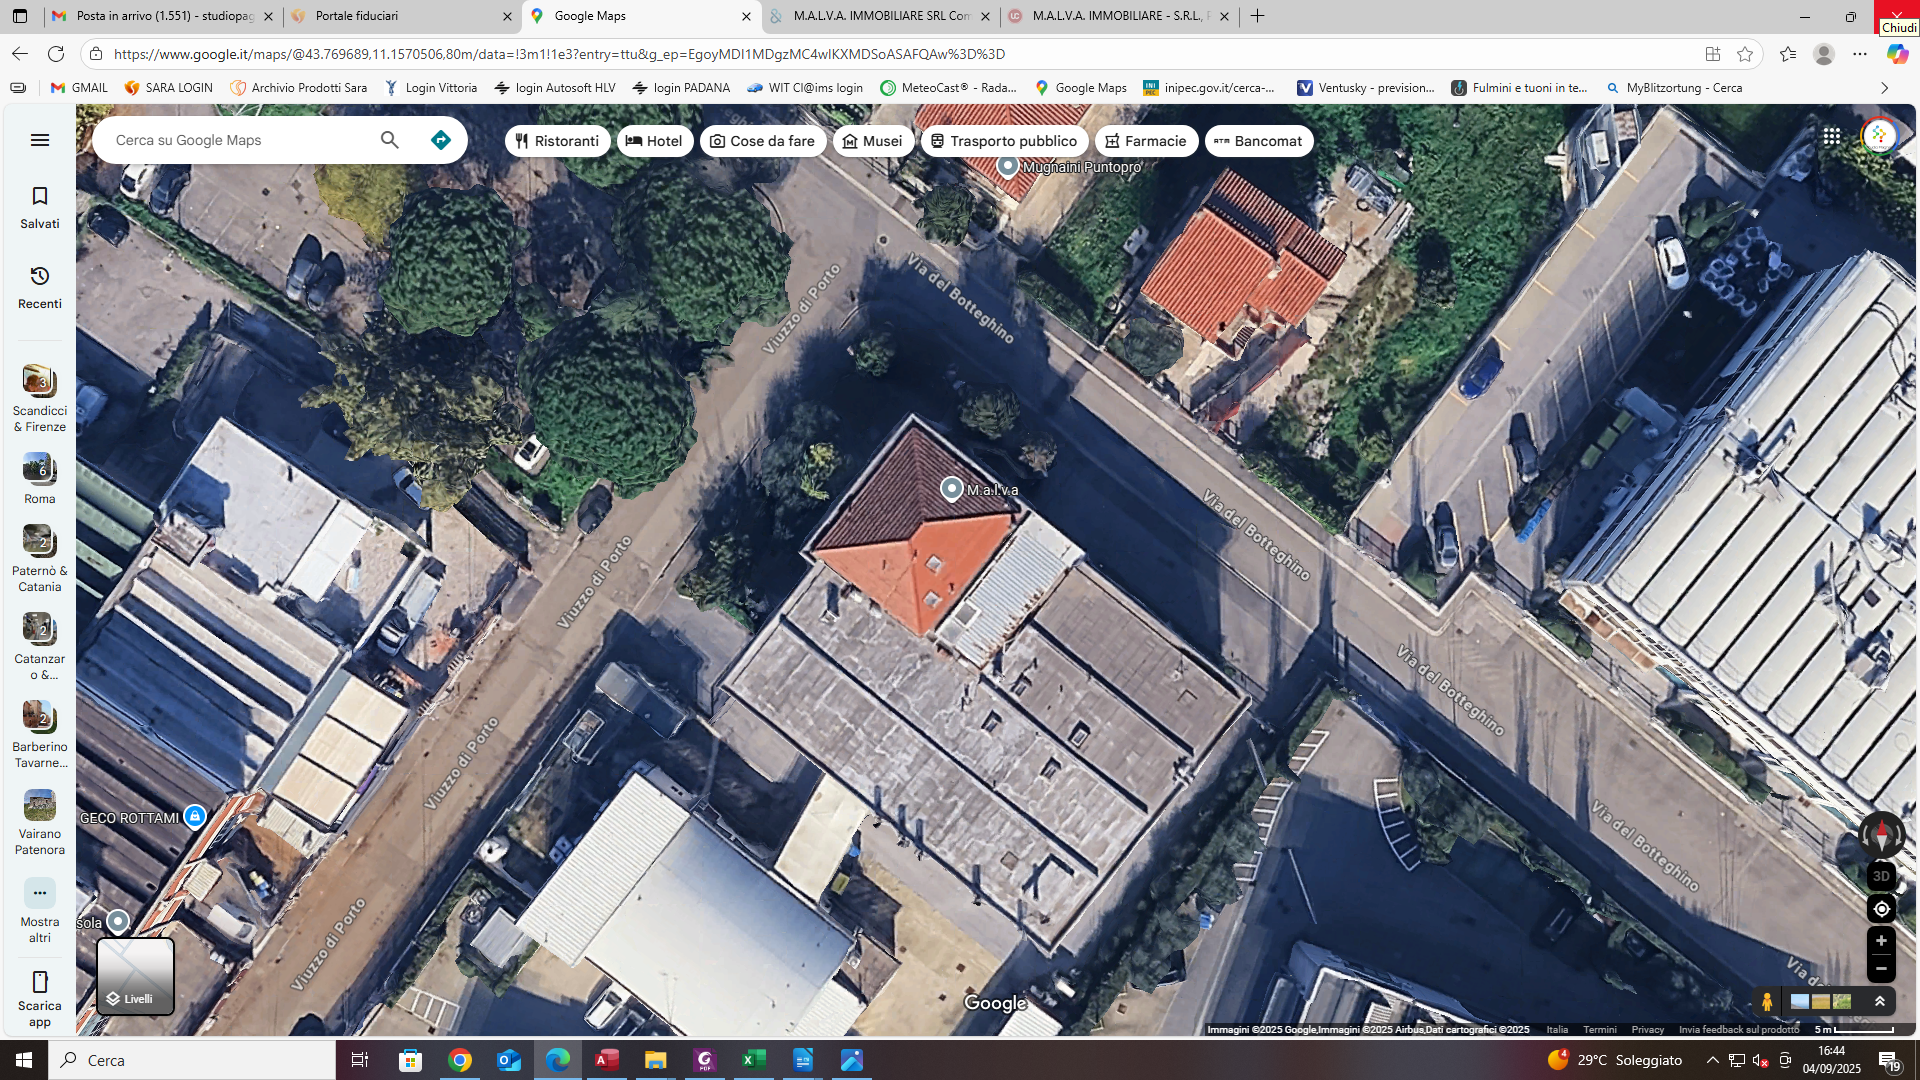Click the Mugnaini Puntopro place marker
The image size is (1920, 1080).
point(1008,166)
